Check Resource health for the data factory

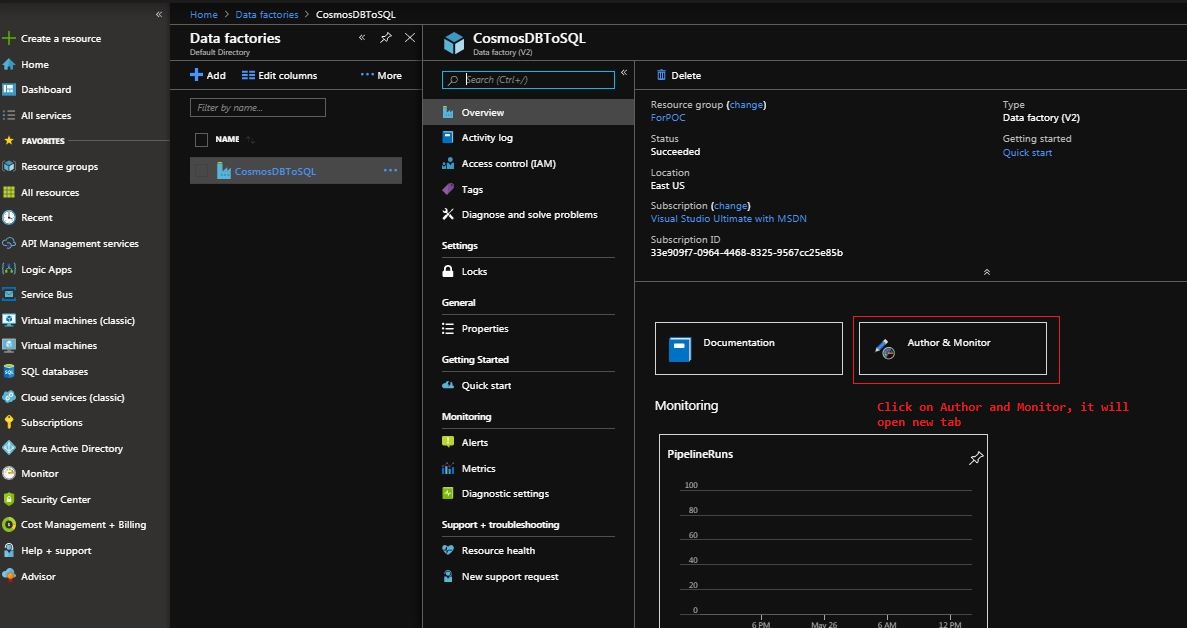tap(497, 550)
